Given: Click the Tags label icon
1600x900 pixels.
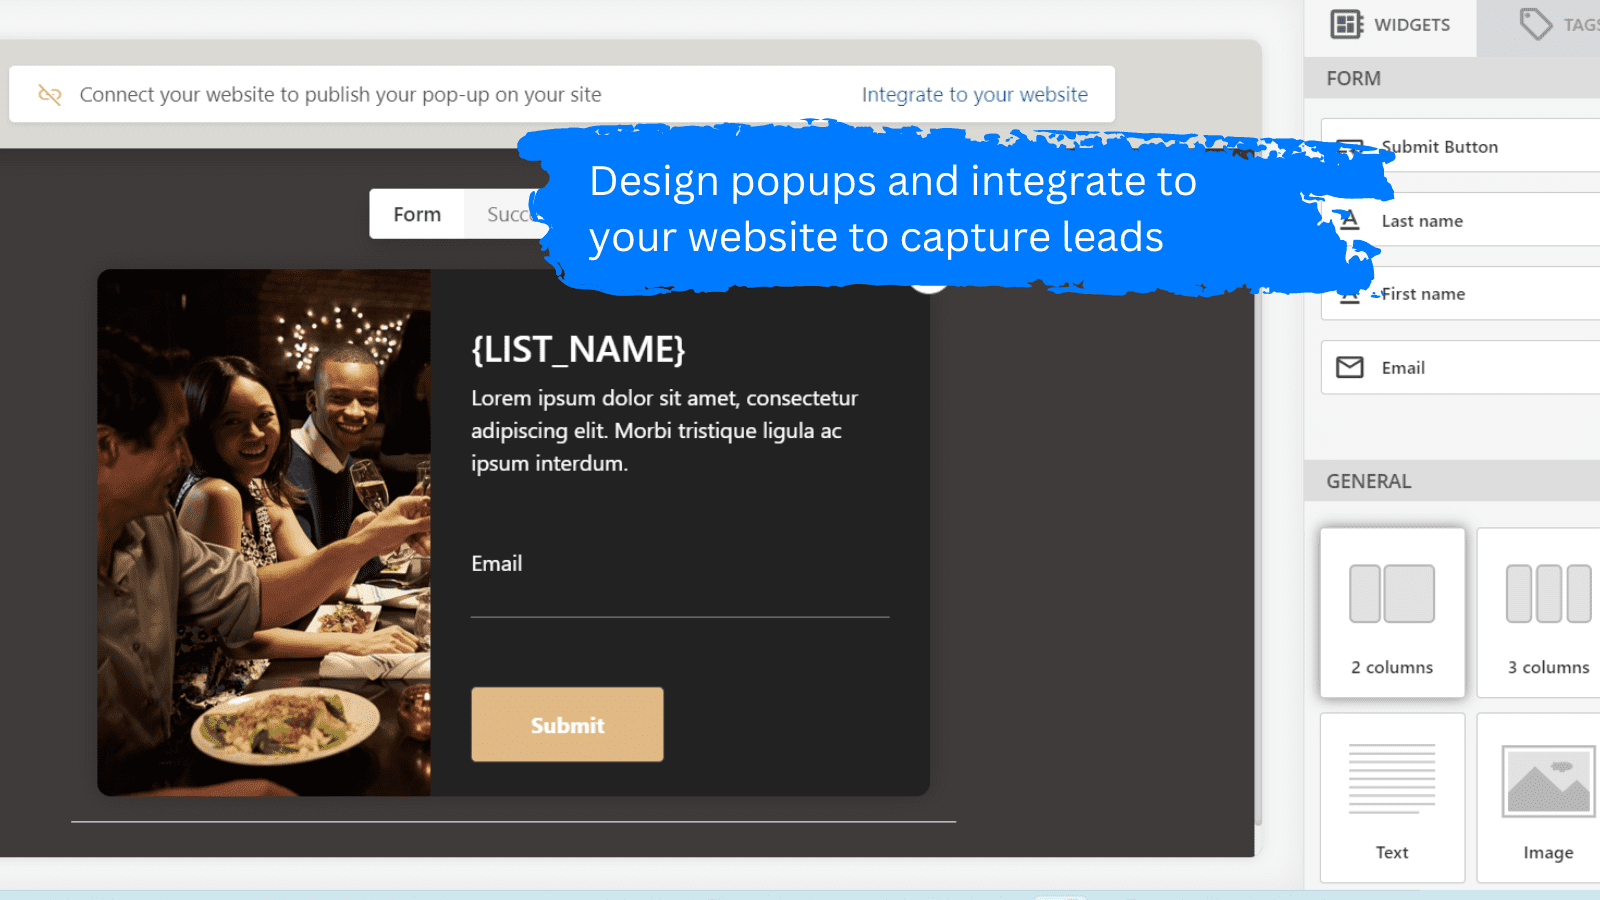Looking at the screenshot, I should pyautogui.click(x=1535, y=24).
